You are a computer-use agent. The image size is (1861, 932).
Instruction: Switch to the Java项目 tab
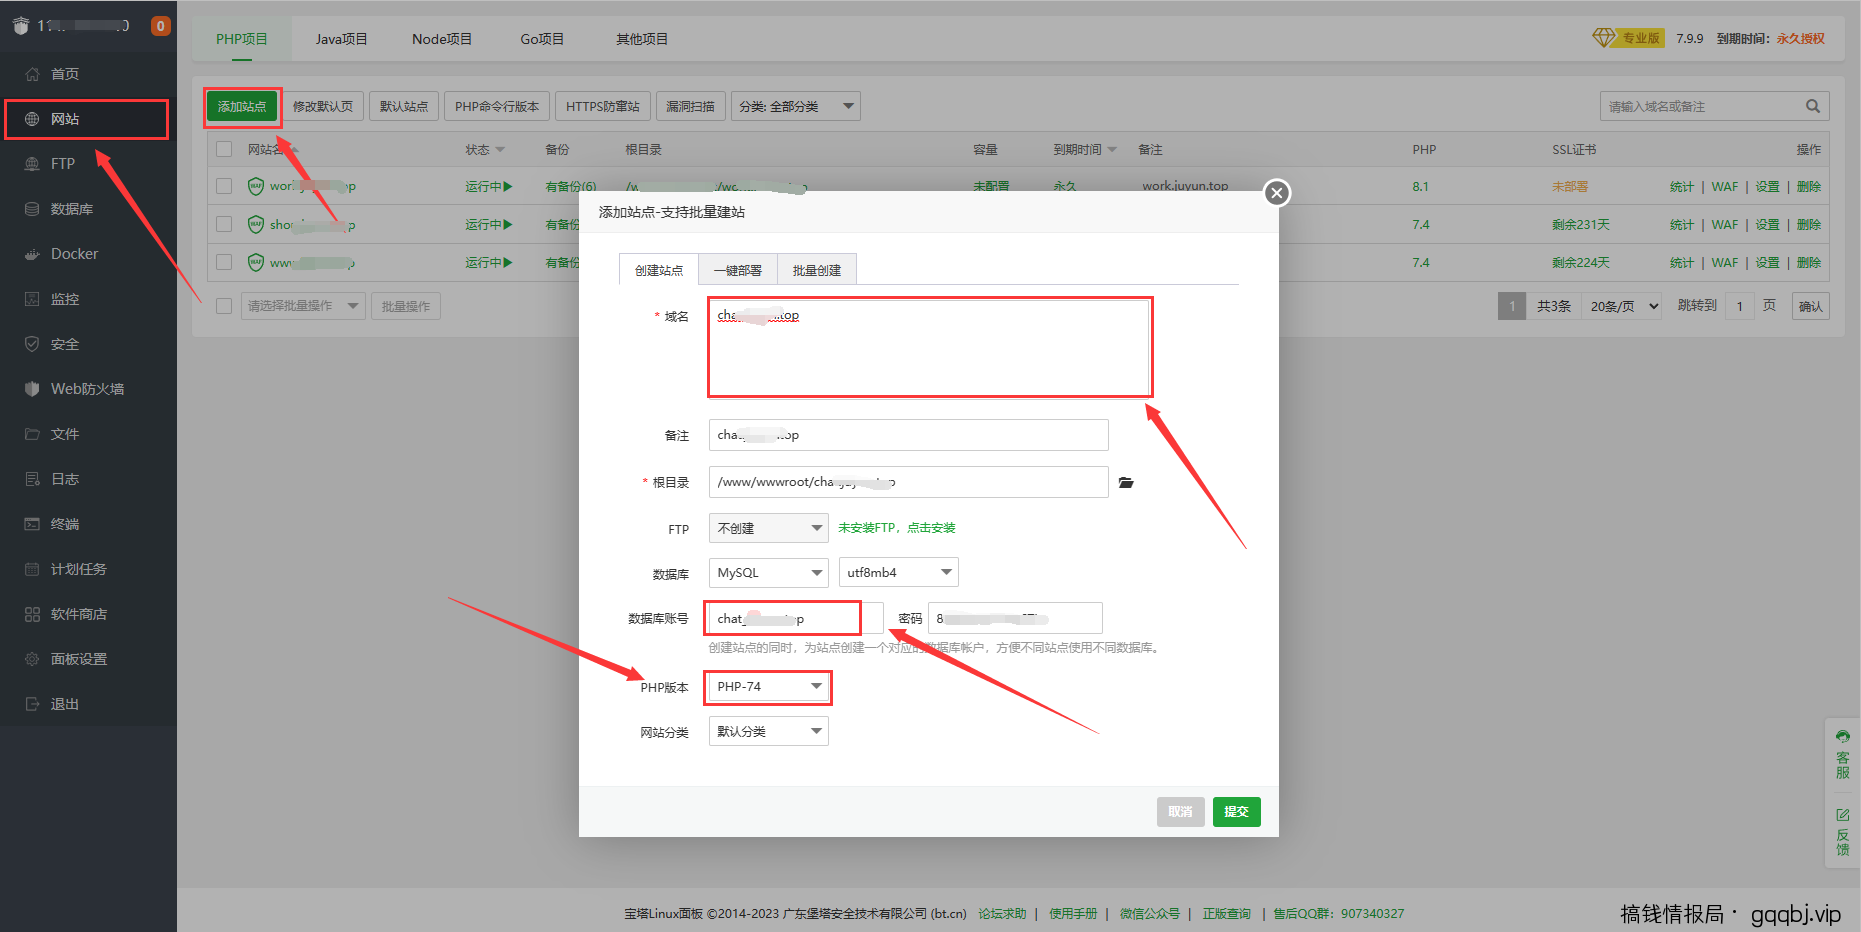(340, 38)
